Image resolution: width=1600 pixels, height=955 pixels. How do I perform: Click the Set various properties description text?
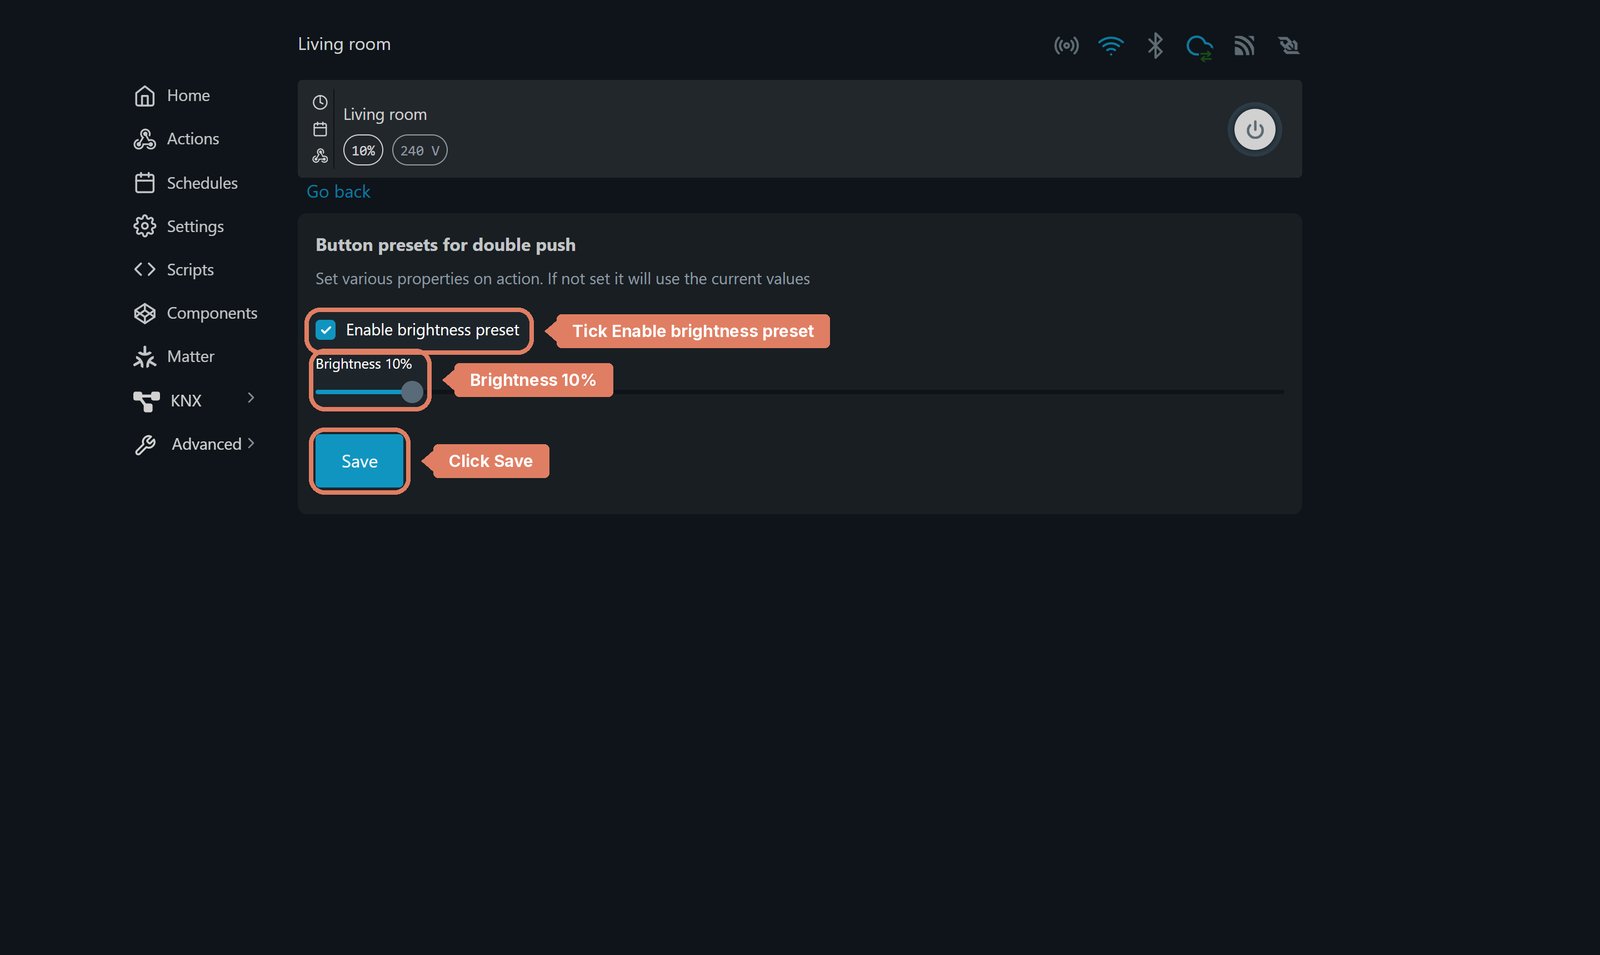coord(563,279)
